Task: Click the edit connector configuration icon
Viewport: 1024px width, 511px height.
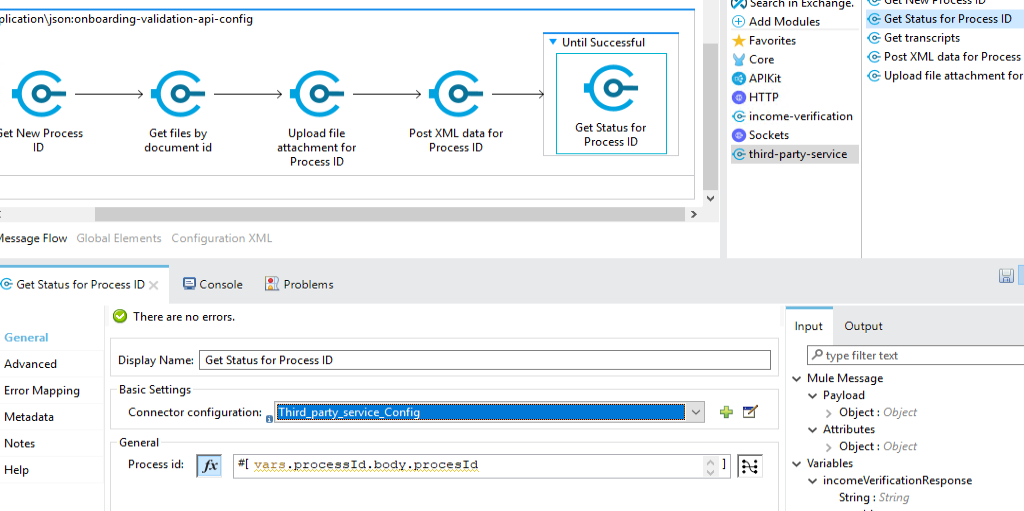Action: (x=750, y=412)
